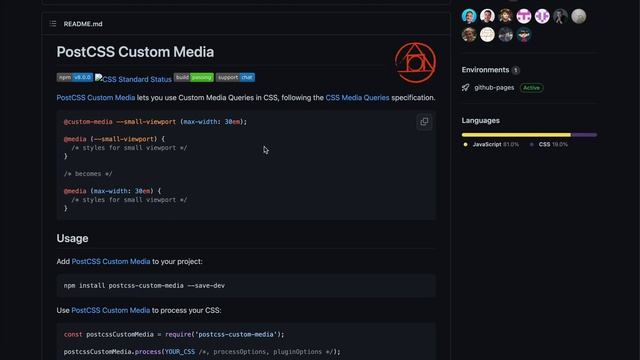640x360 pixels.
Task: Click the Environments count badge
Action: 516,70
